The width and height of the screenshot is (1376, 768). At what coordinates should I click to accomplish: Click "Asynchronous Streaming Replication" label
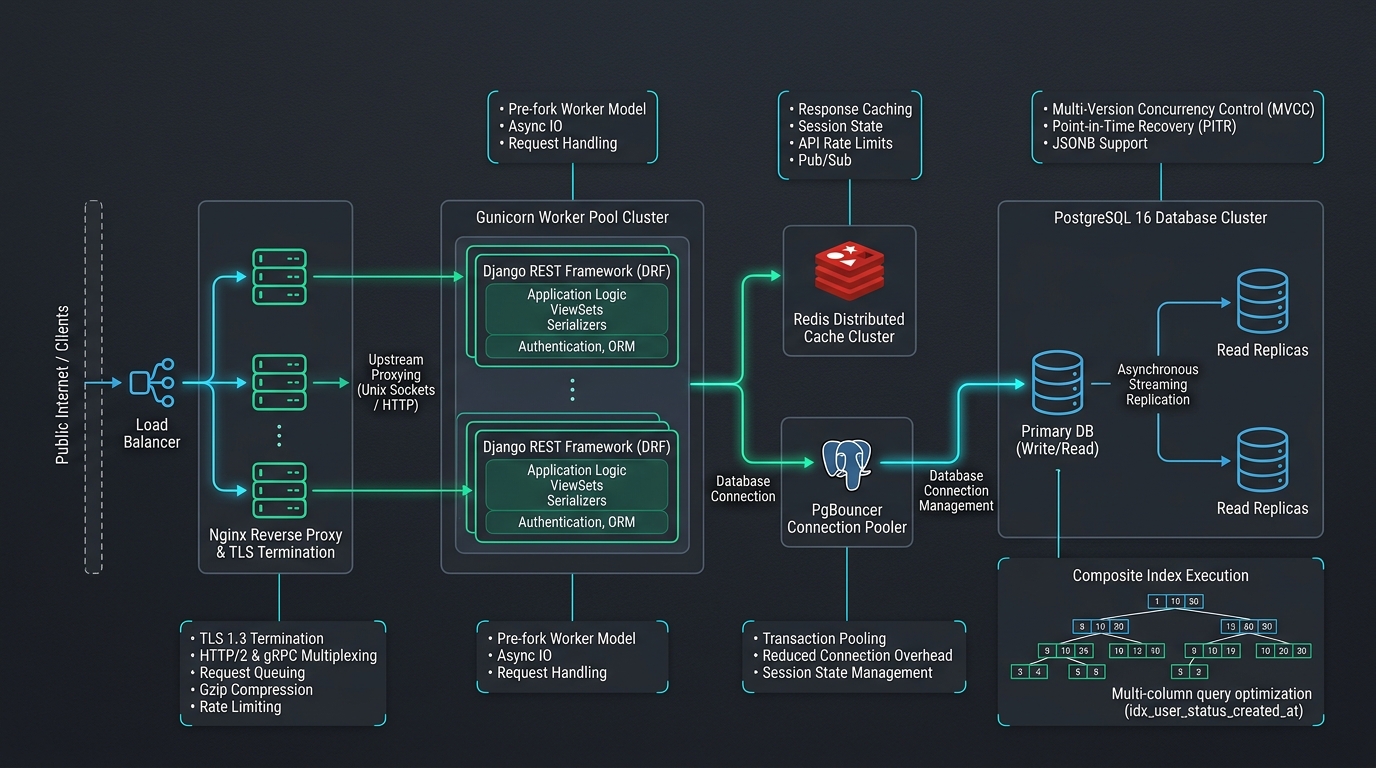tap(1158, 384)
